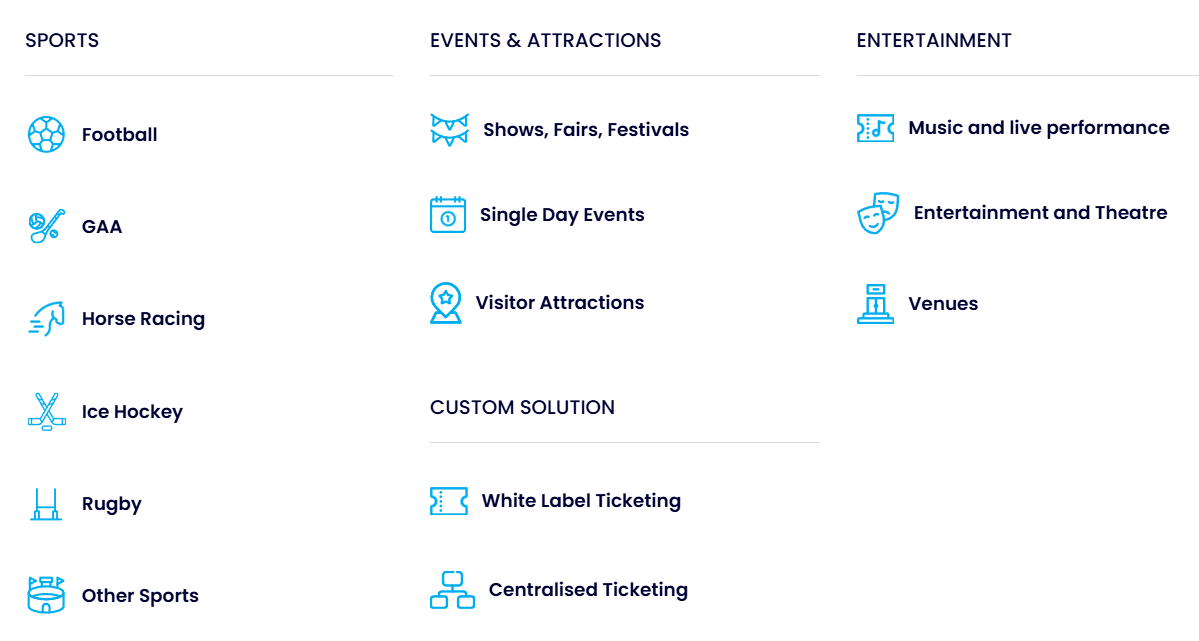Open Music and live performance page
Screen dimensions: 1199x641
(1038, 128)
